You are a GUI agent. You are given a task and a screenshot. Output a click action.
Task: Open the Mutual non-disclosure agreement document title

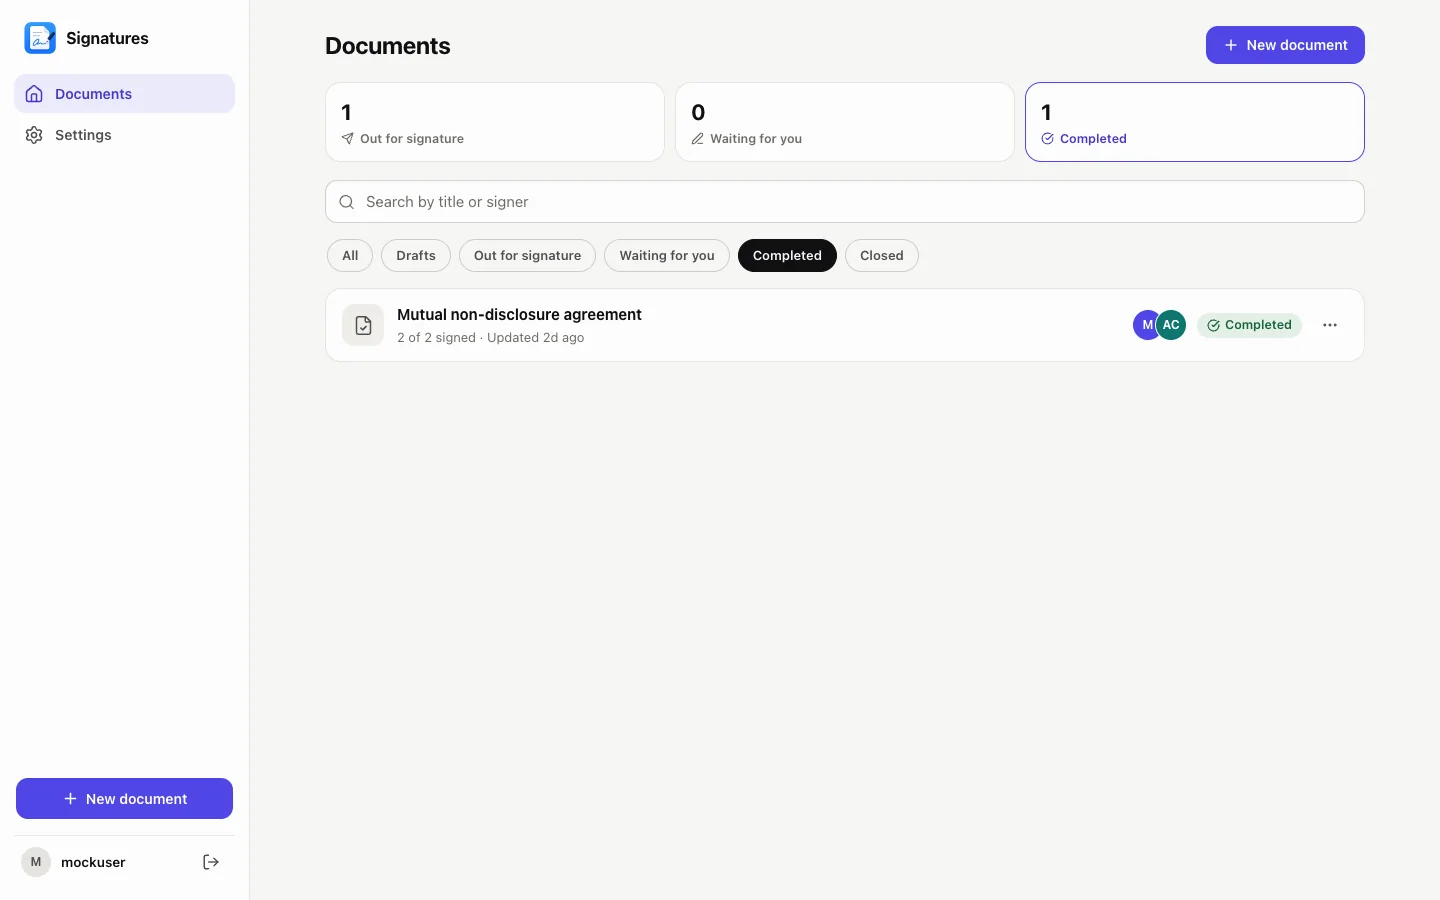pyautogui.click(x=519, y=314)
